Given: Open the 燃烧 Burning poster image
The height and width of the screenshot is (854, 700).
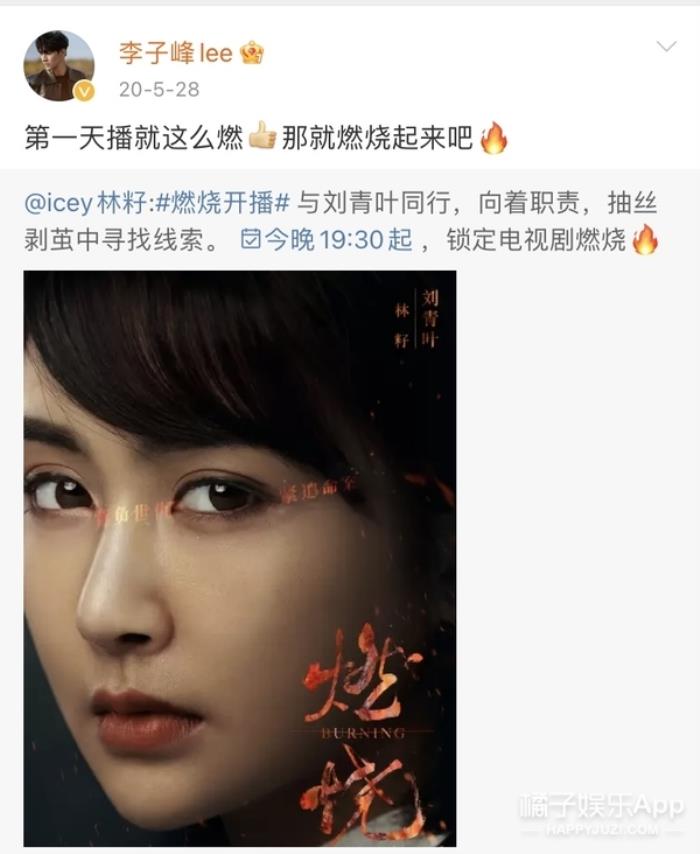Looking at the screenshot, I should [x=240, y=558].
